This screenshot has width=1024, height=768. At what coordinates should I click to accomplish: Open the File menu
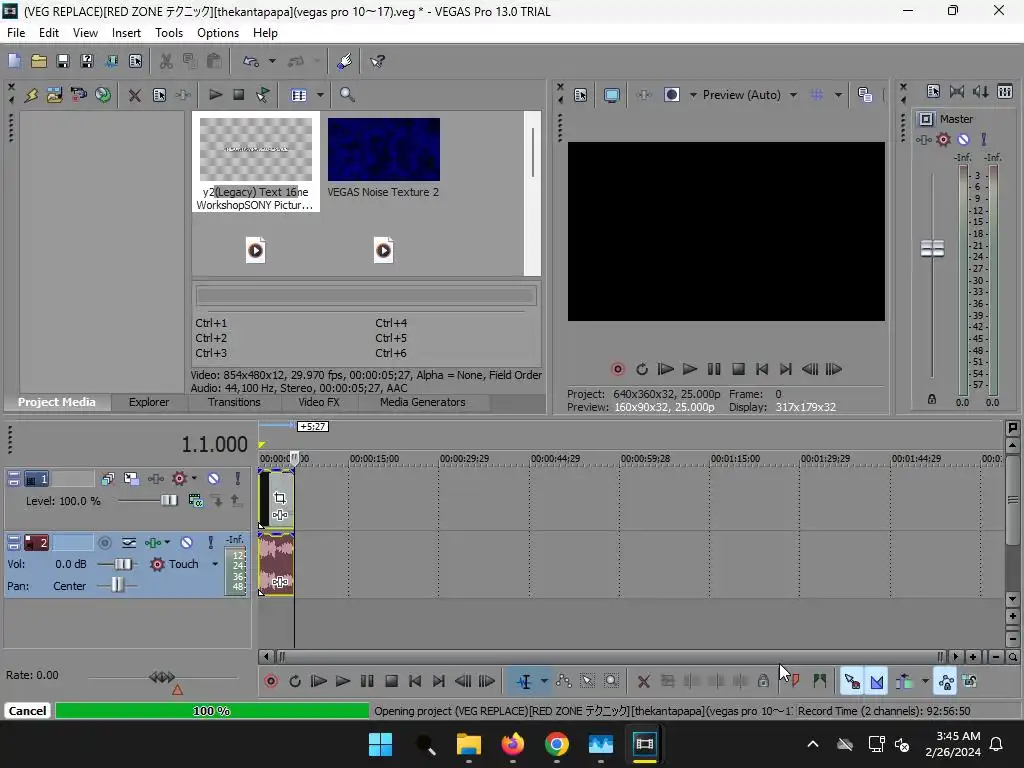[x=16, y=33]
